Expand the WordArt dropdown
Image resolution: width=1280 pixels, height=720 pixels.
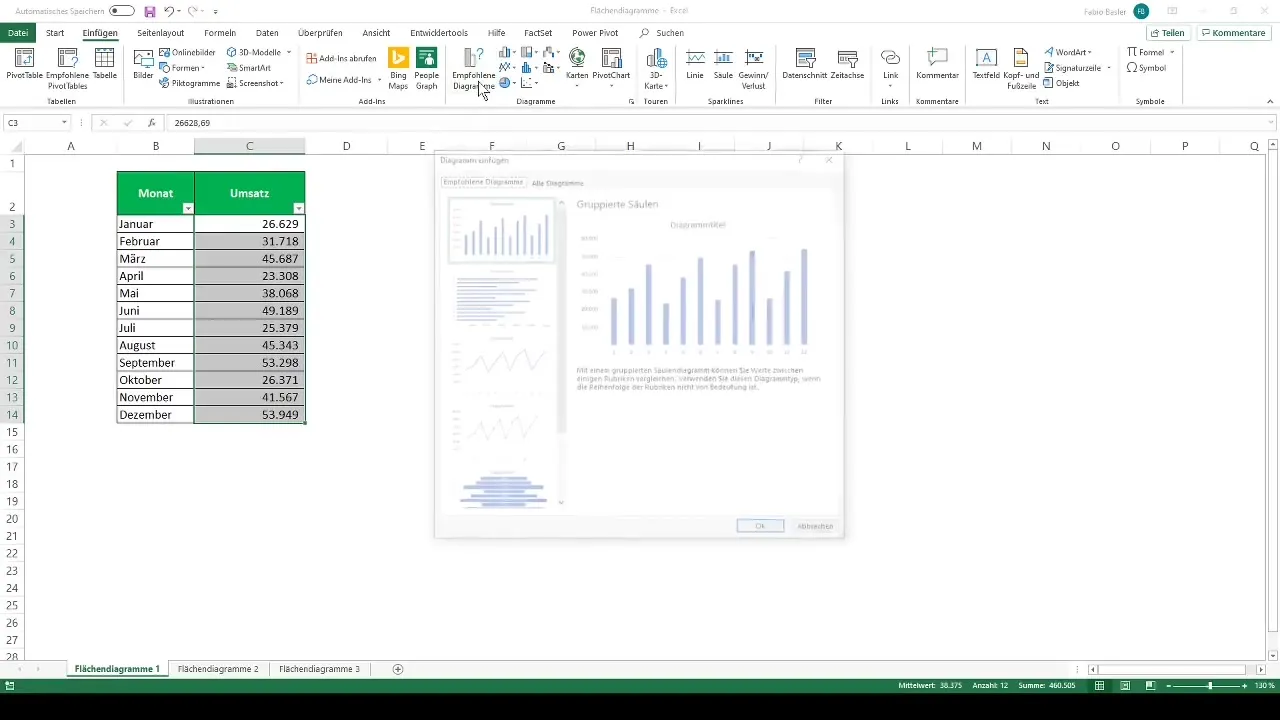click(x=1090, y=52)
